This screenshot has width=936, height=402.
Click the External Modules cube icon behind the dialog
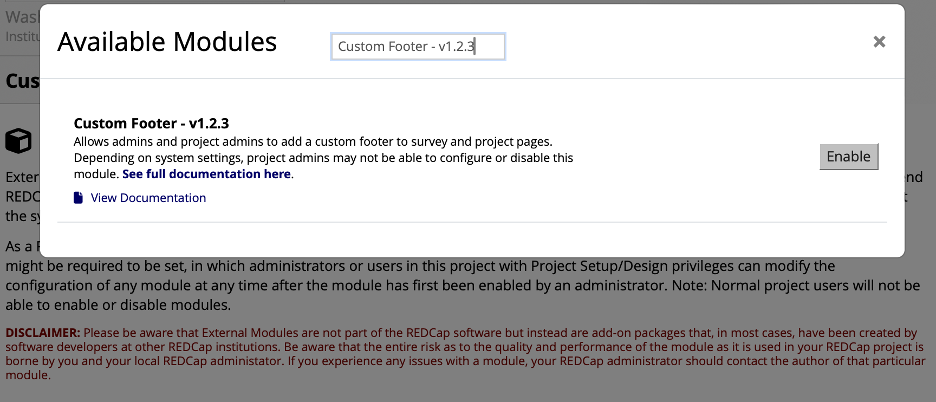pyautogui.click(x=19, y=141)
